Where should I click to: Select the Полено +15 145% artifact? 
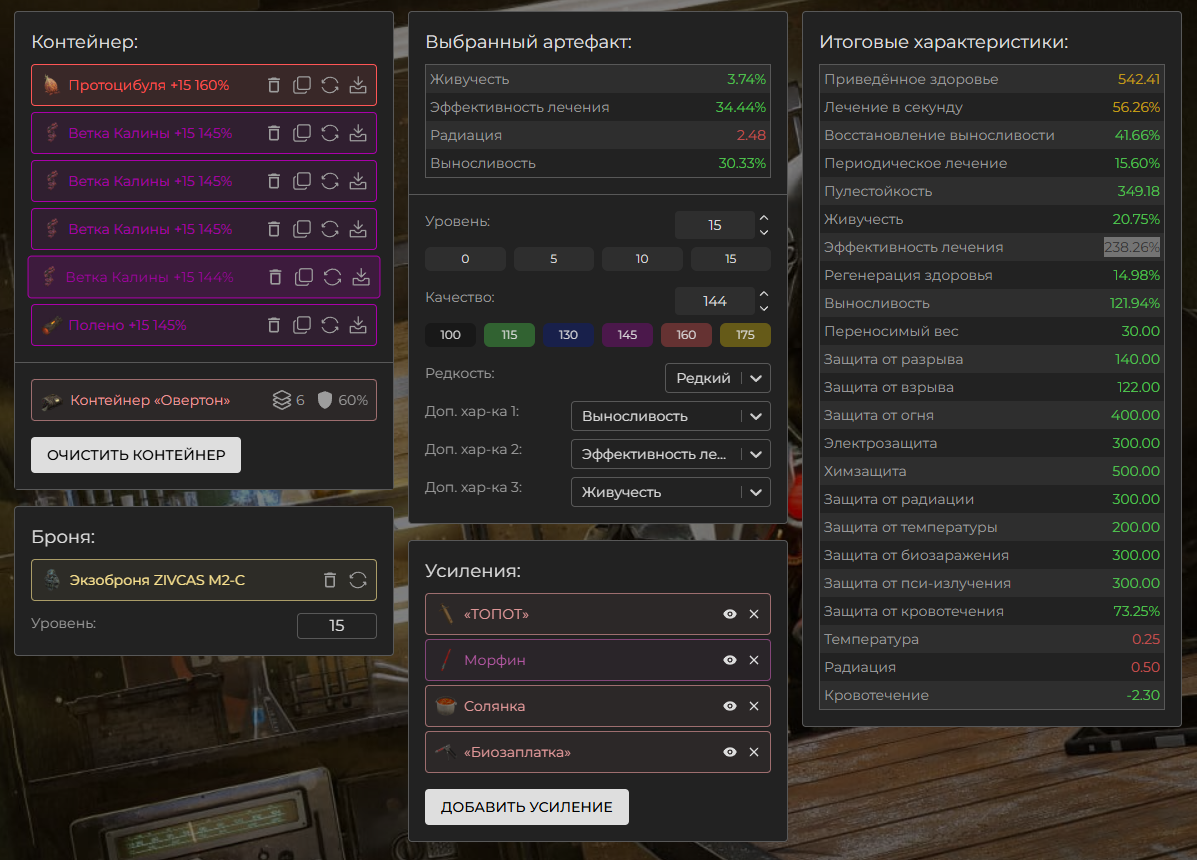pyautogui.click(x=140, y=325)
